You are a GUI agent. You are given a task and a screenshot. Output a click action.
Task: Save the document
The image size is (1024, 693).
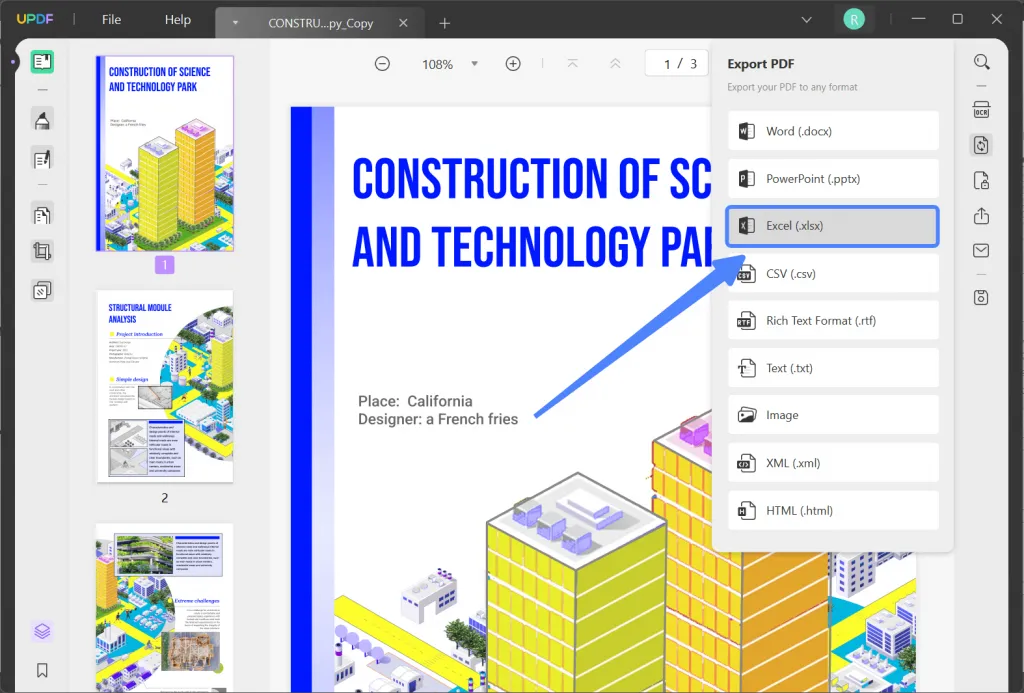point(981,297)
